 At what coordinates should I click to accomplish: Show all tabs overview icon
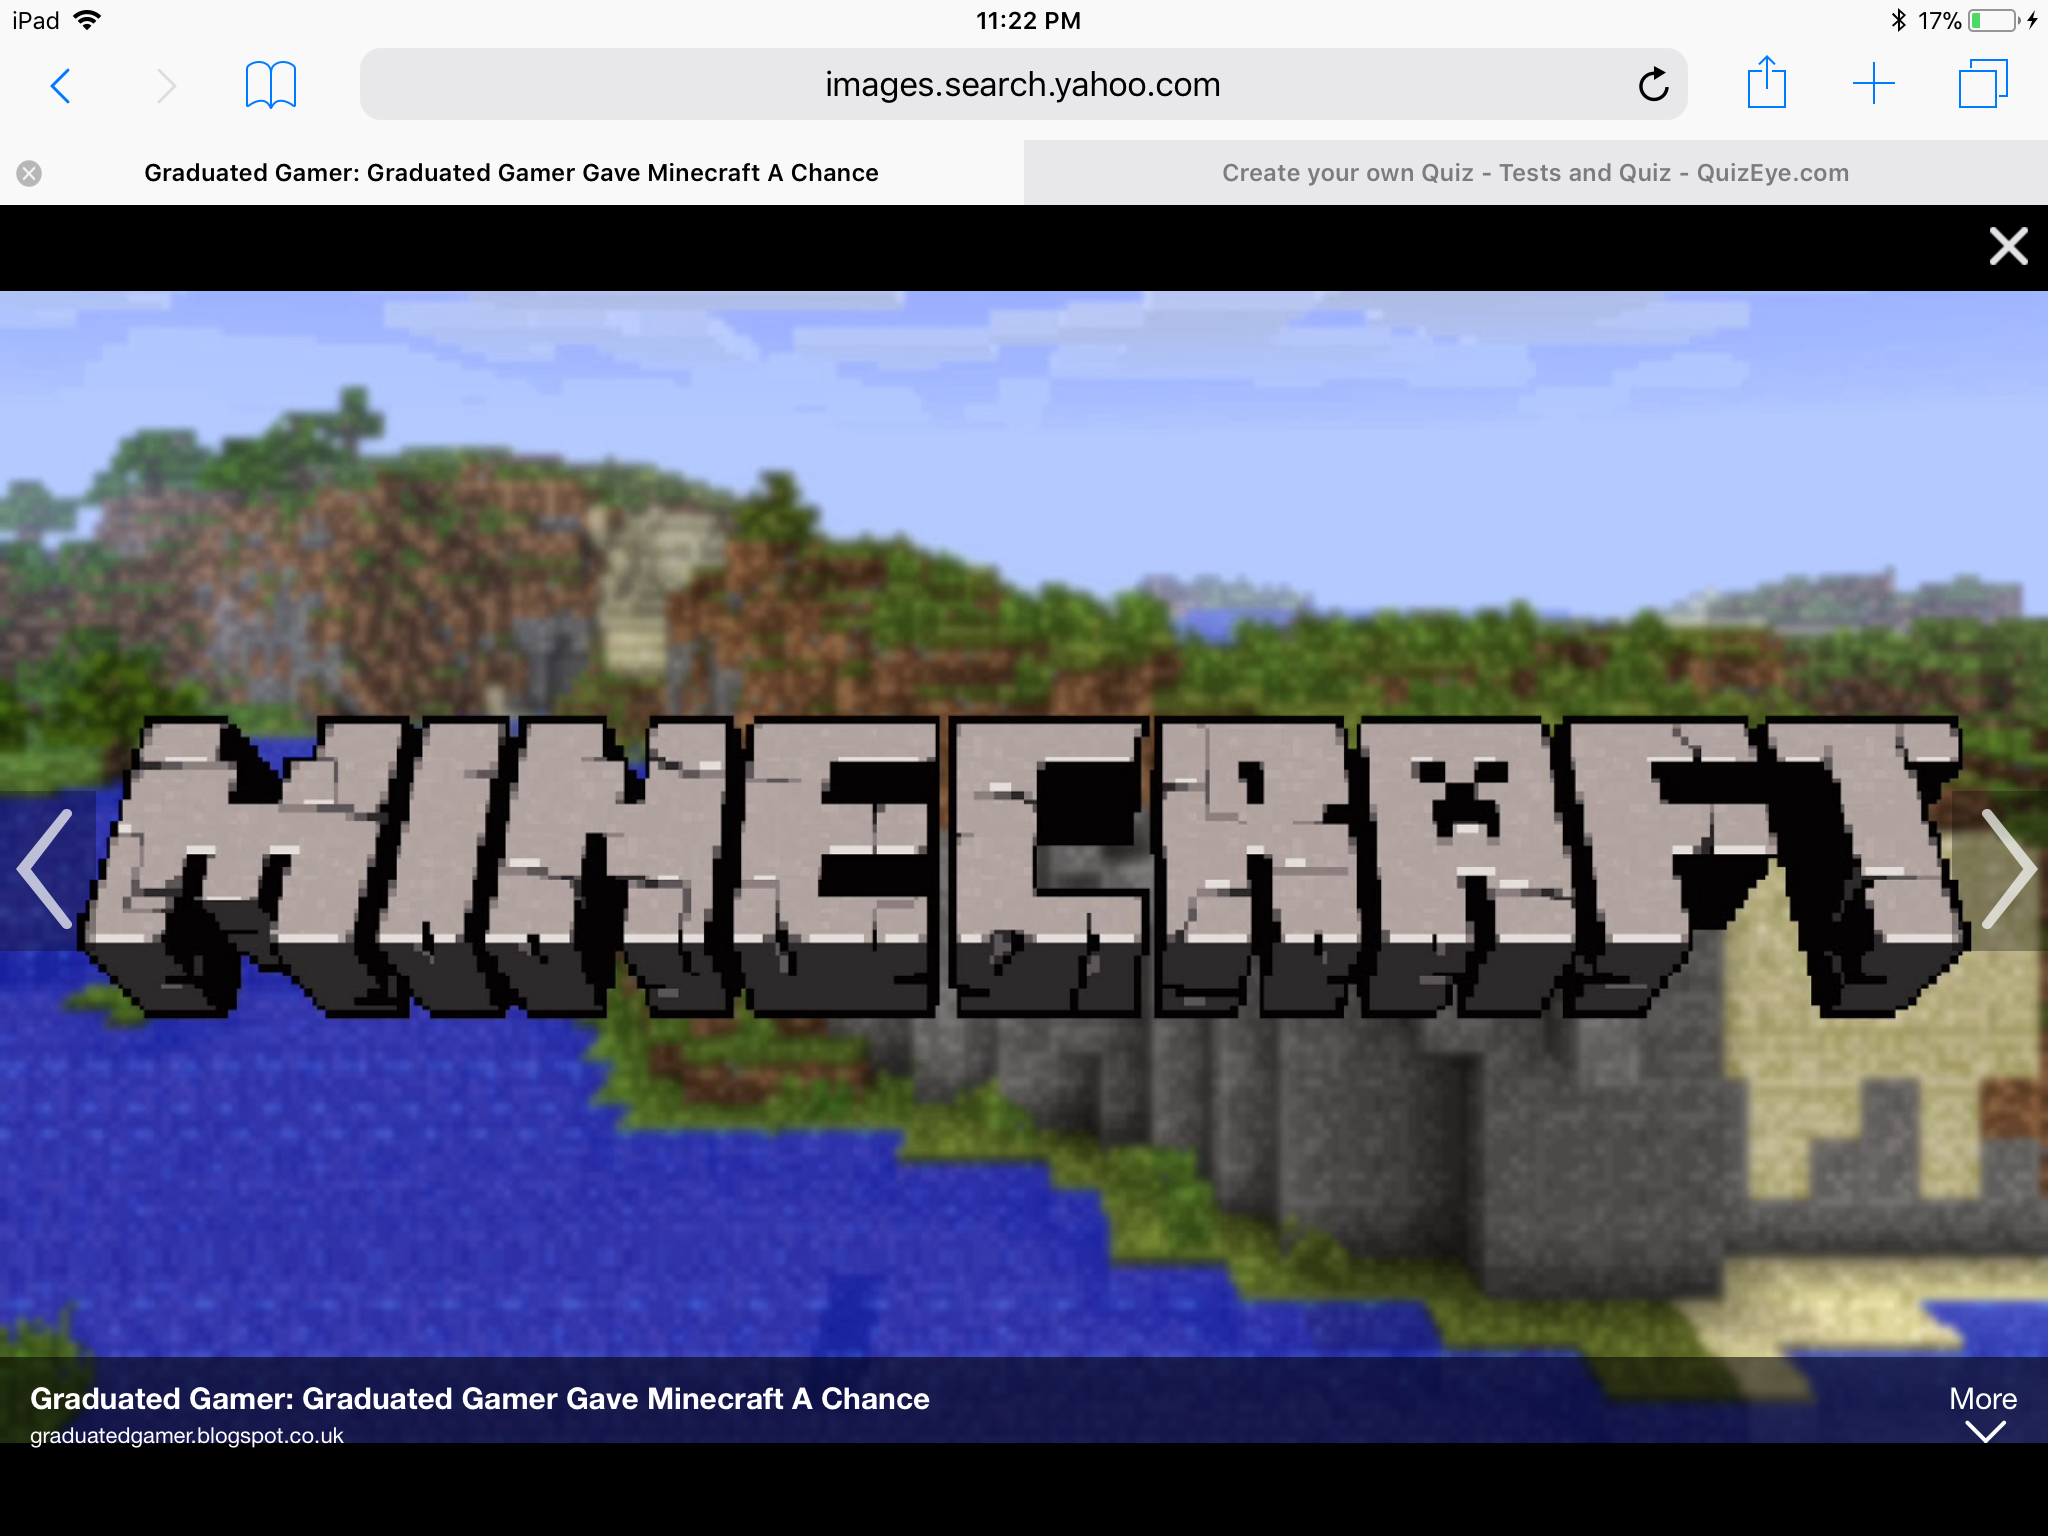coord(1983,84)
